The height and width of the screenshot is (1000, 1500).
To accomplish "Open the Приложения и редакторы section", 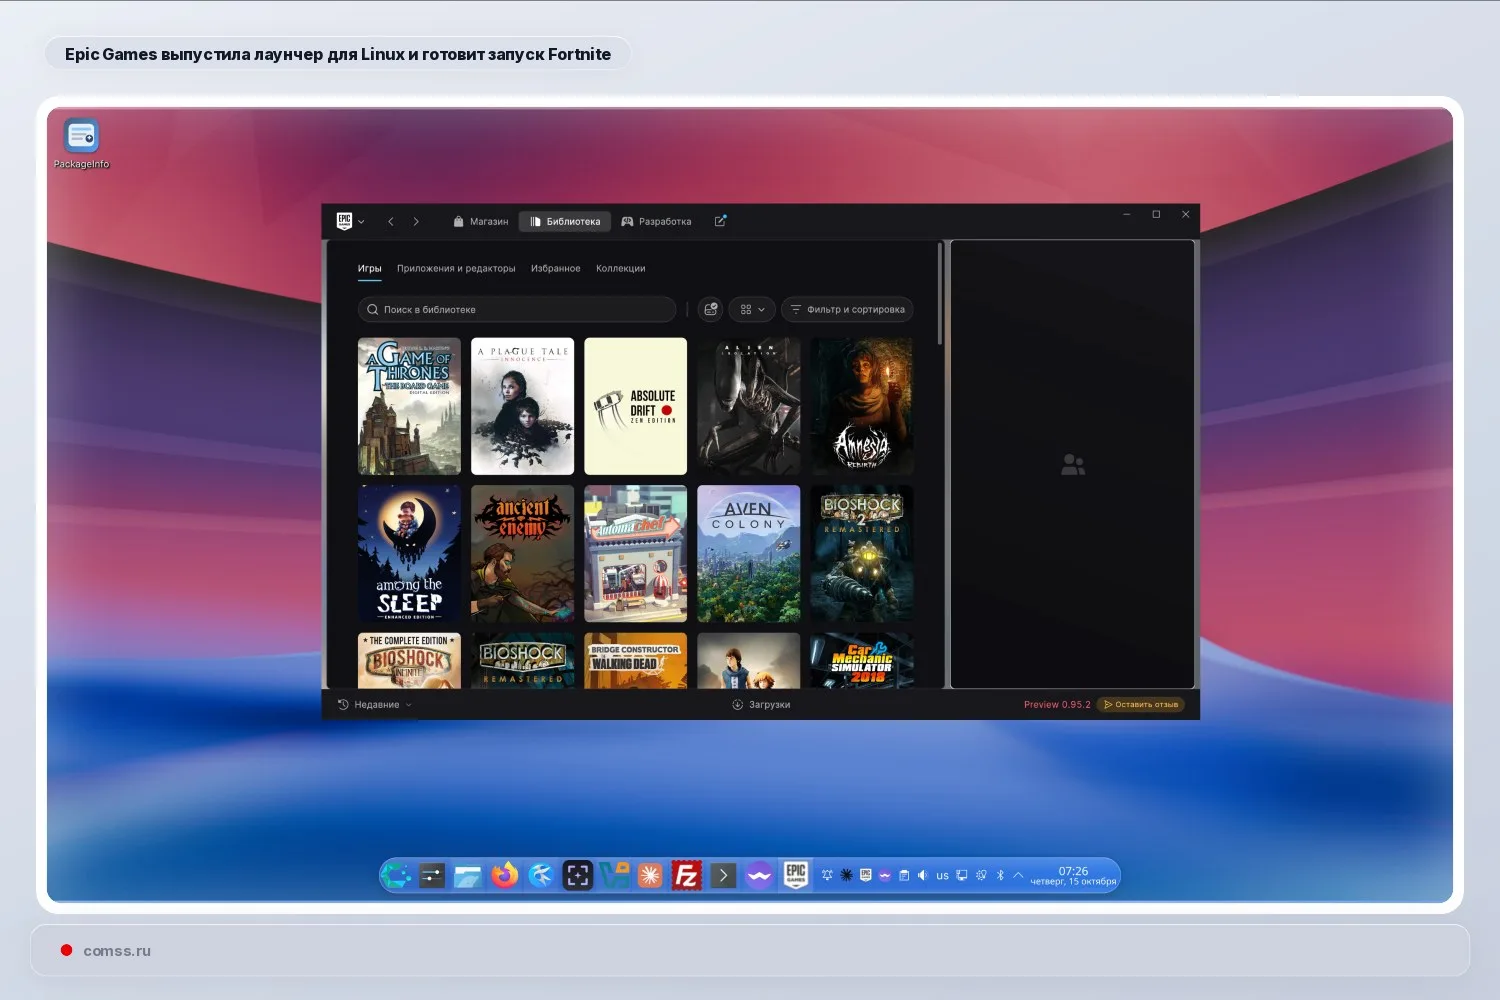I will coord(456,269).
